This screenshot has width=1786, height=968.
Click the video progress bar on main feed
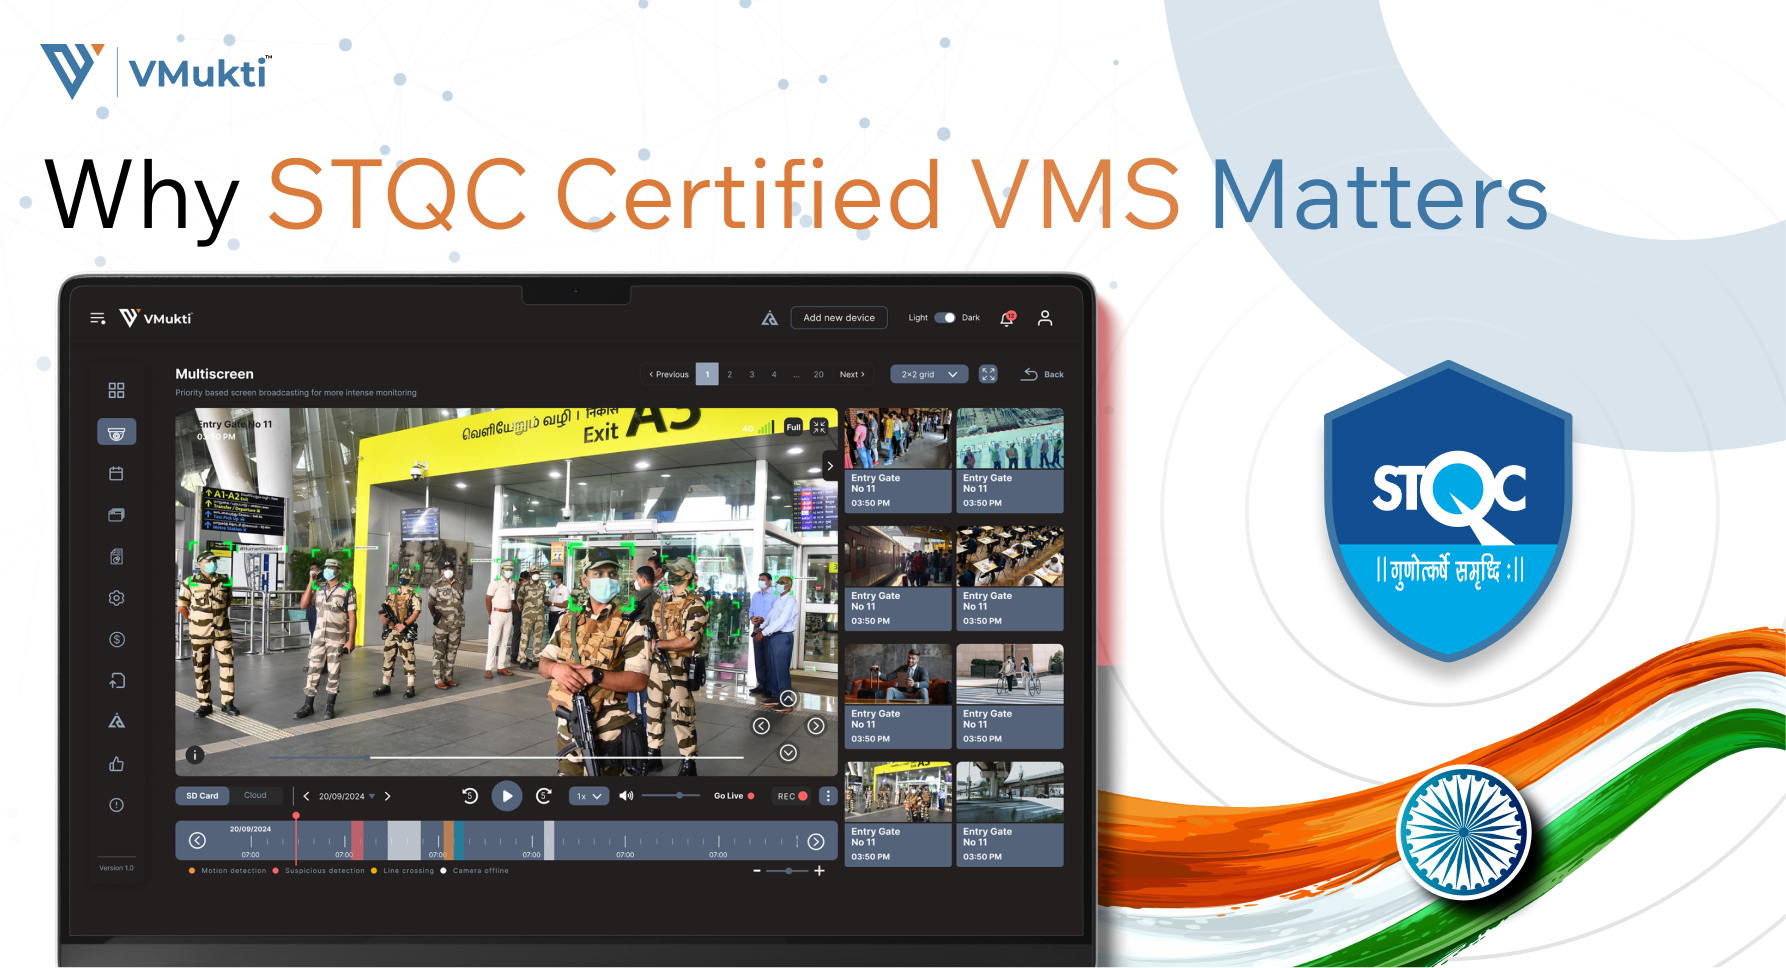tap(506, 758)
